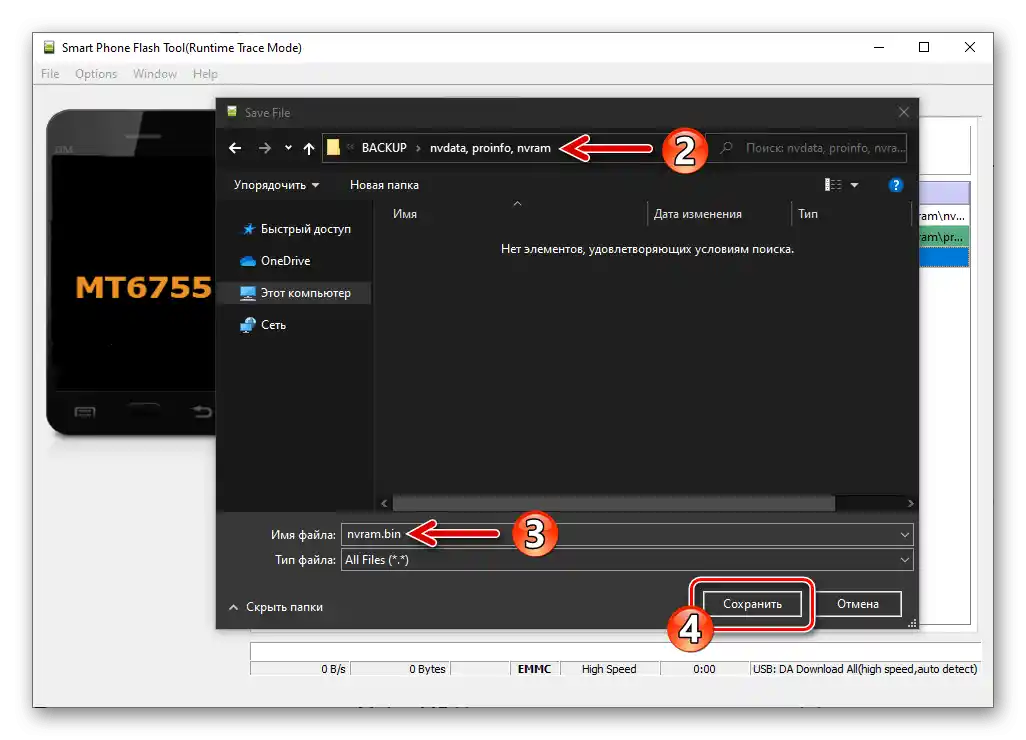Open Options menu in Flash Tool
1026x740 pixels.
pos(96,74)
